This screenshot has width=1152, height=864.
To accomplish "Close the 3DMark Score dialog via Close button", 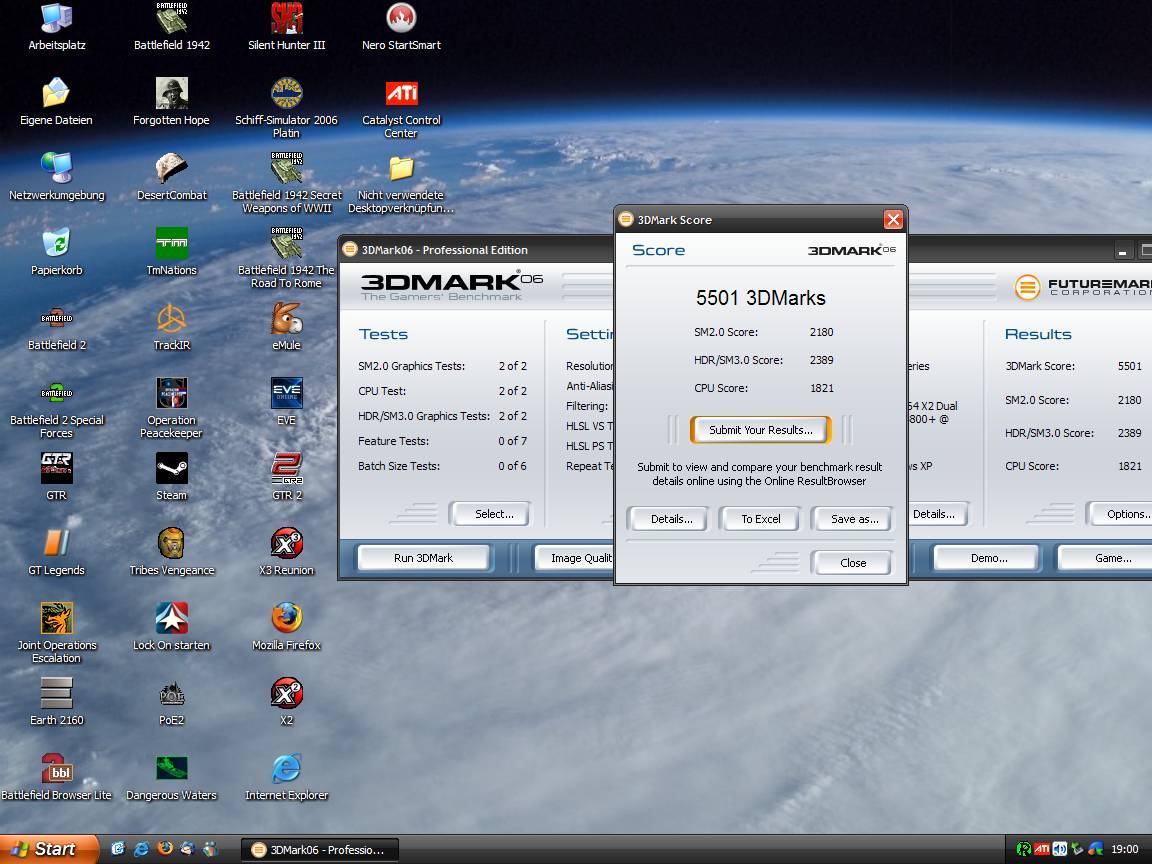I will 853,563.
